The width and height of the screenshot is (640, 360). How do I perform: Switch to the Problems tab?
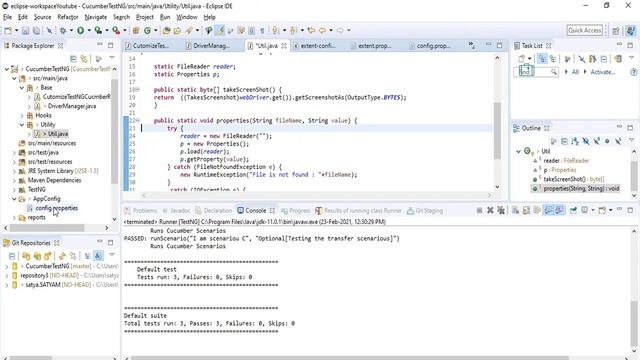click(x=141, y=211)
